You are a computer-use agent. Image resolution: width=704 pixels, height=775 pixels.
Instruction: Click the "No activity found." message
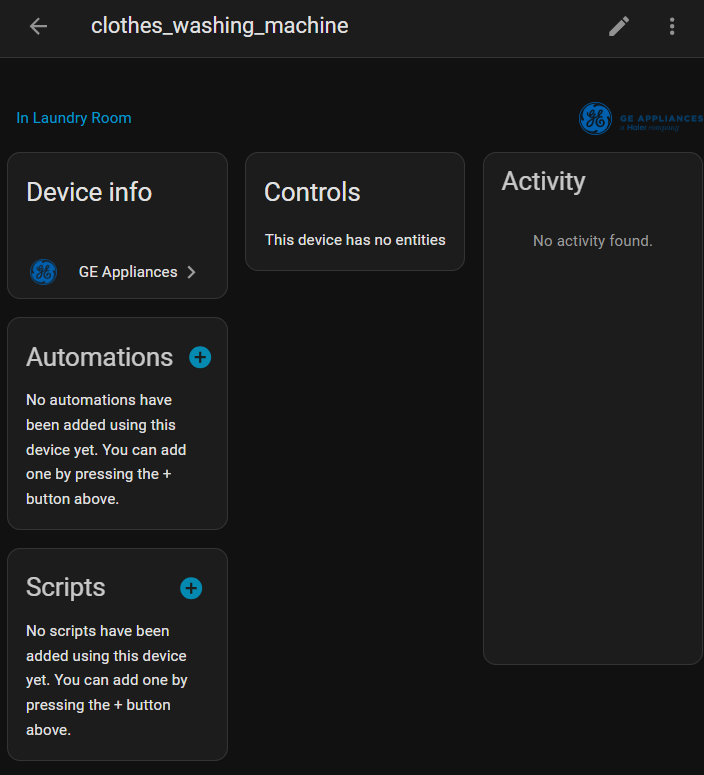592,241
